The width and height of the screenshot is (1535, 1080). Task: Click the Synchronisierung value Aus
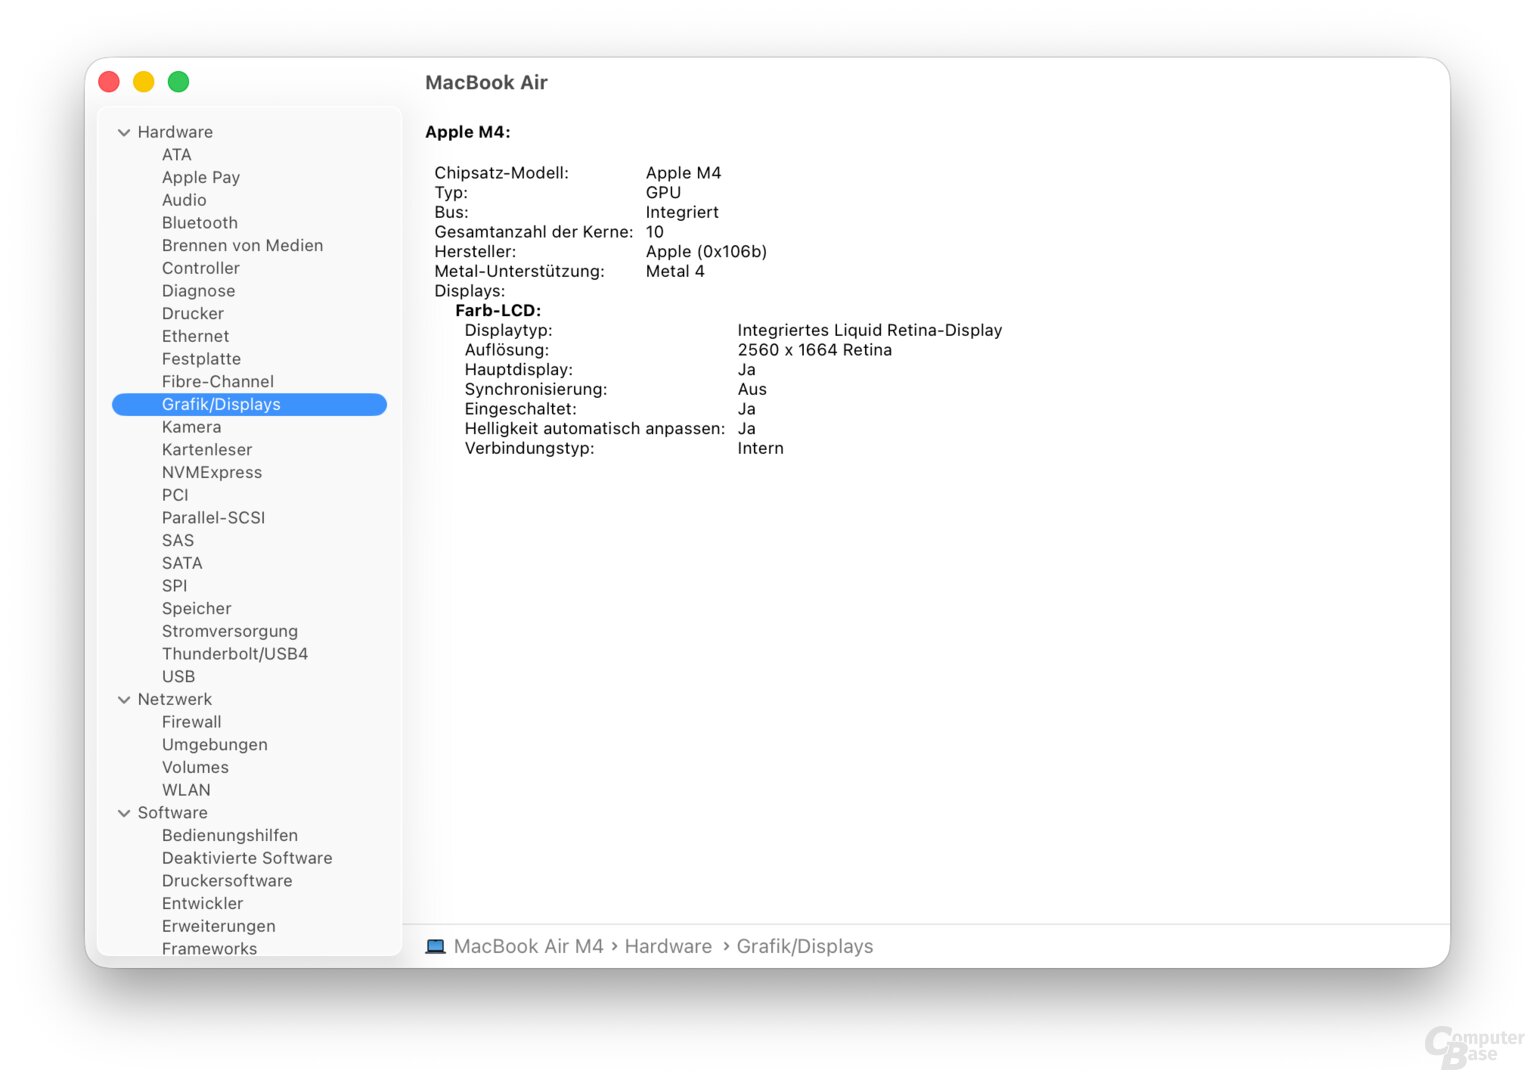click(x=752, y=389)
